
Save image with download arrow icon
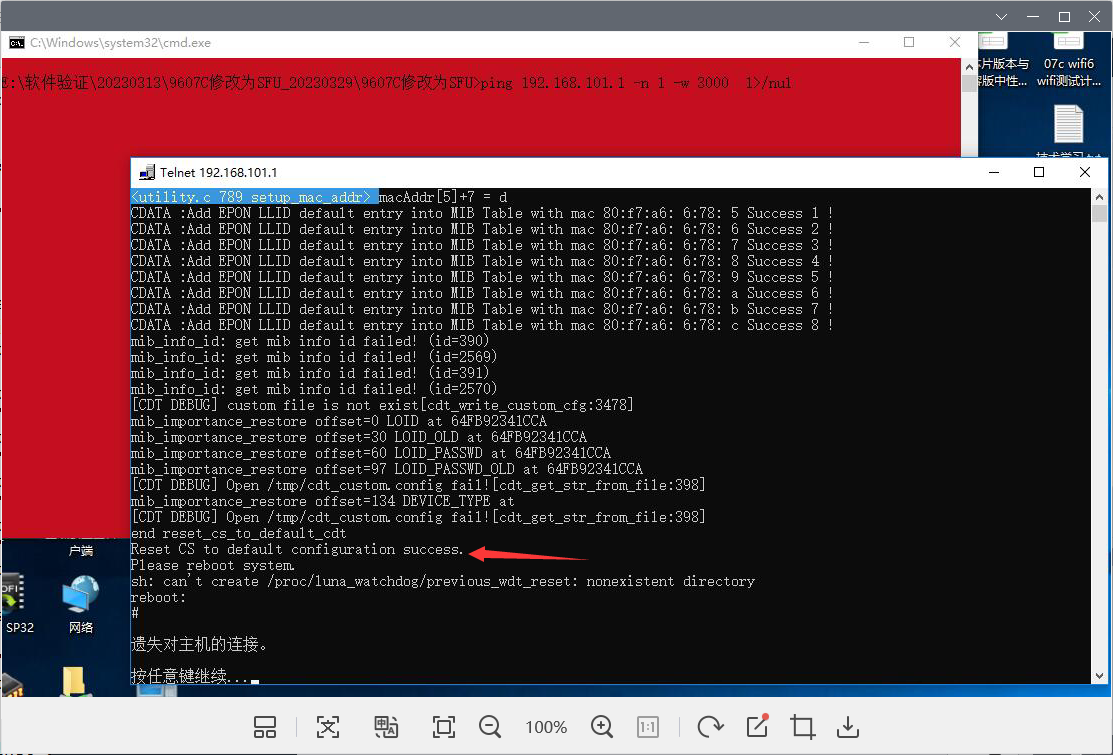coord(848,727)
